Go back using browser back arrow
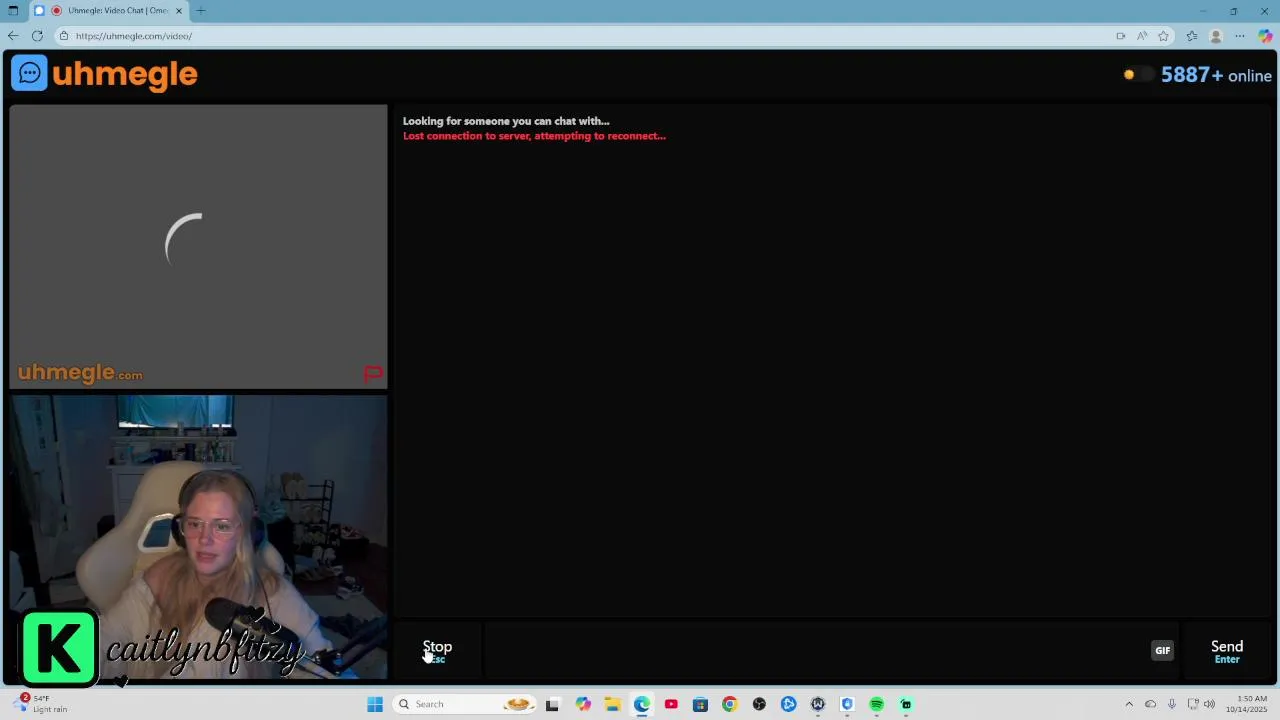1280x720 pixels. pos(13,36)
